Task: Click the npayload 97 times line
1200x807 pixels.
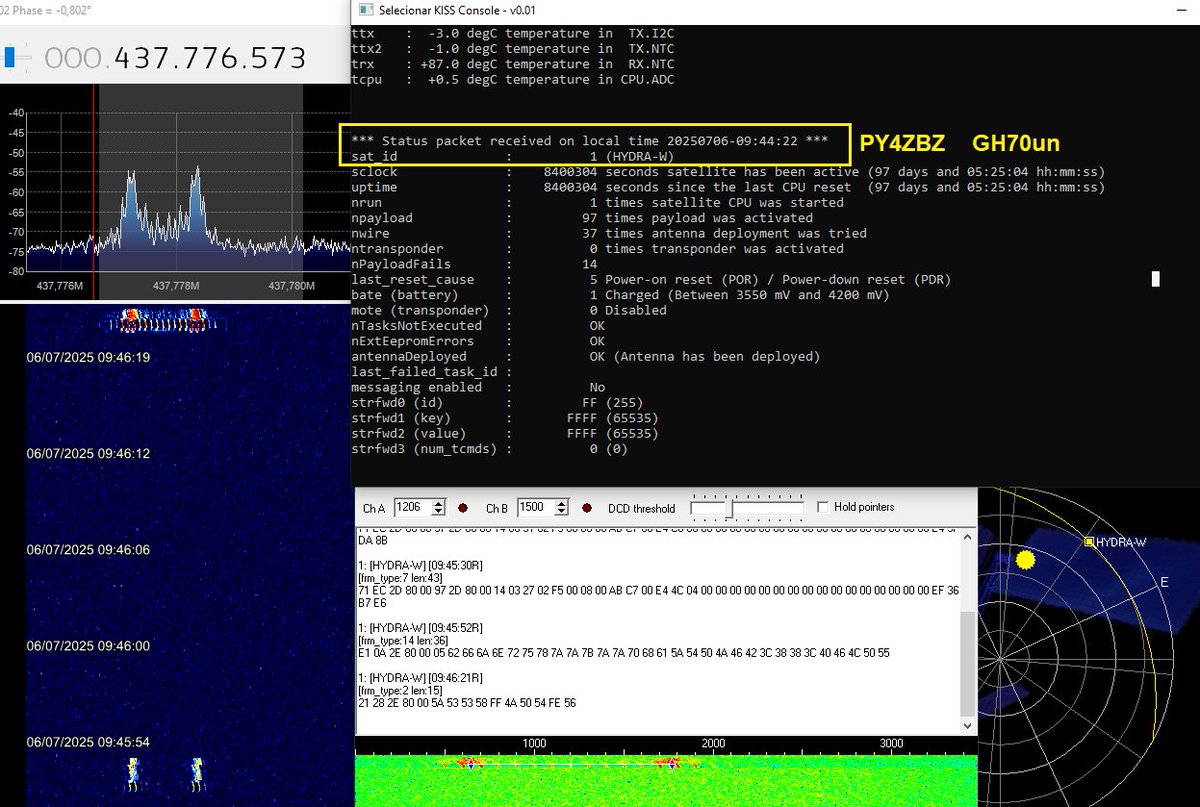Action: (582, 218)
